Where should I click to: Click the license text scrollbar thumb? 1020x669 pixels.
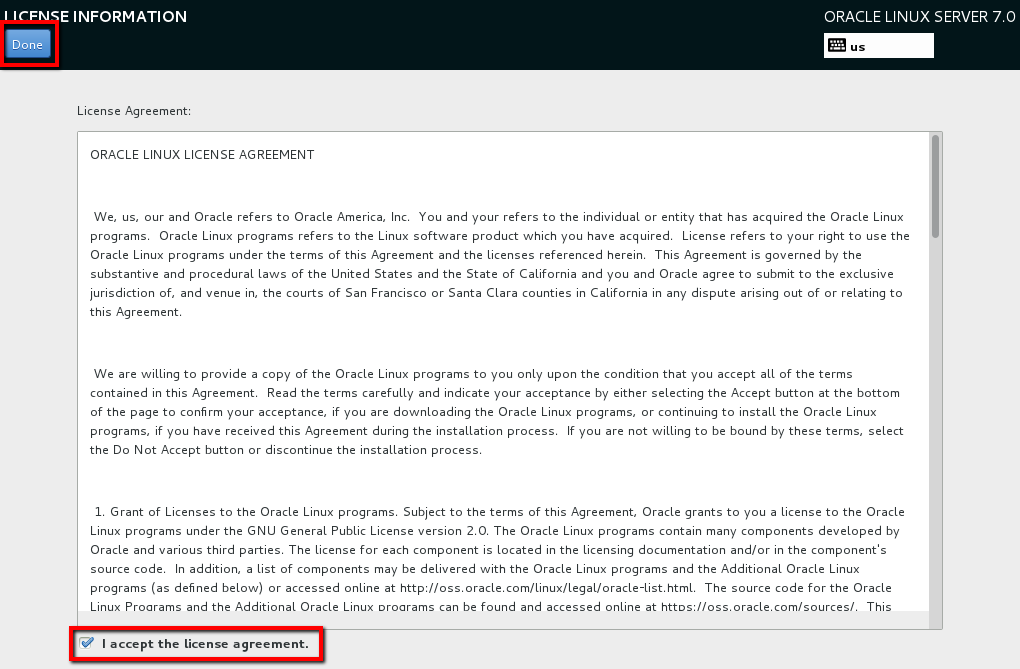pos(935,187)
